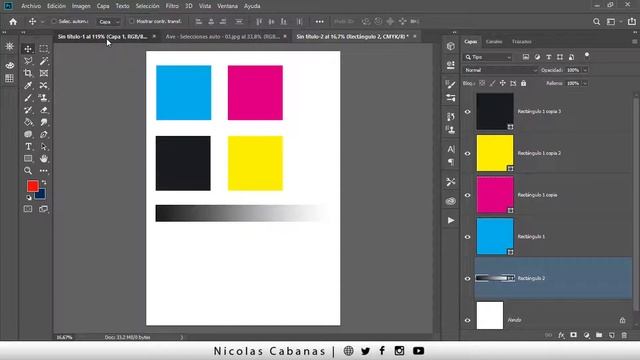Screen dimensions: 640x360
Task: Select the Rectangle shape tool
Action: click(x=28, y=159)
